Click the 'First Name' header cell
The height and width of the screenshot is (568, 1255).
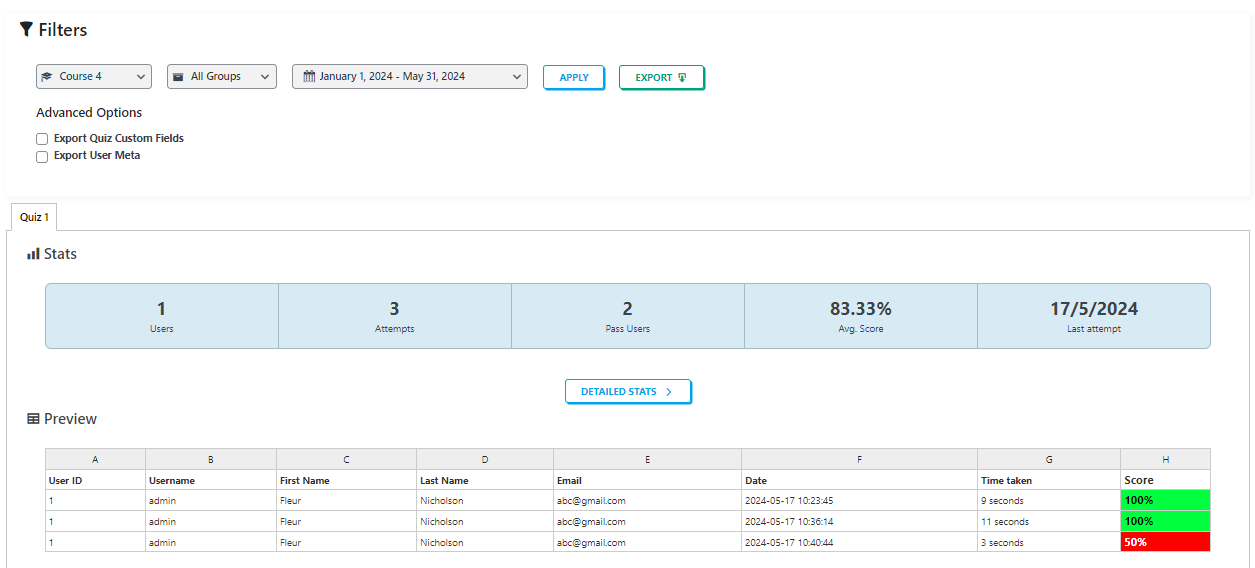click(347, 481)
